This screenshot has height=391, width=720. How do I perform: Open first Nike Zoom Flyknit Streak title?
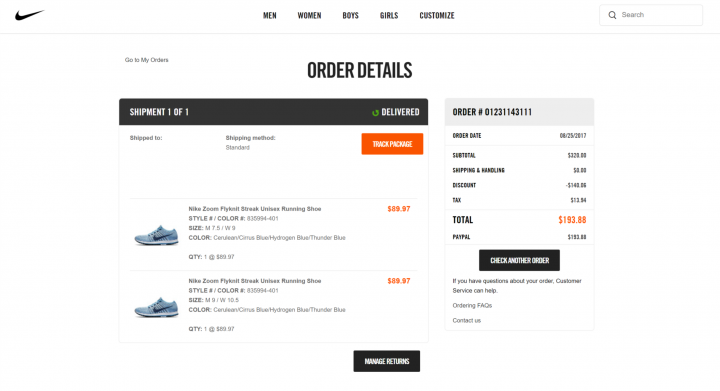click(x=255, y=209)
